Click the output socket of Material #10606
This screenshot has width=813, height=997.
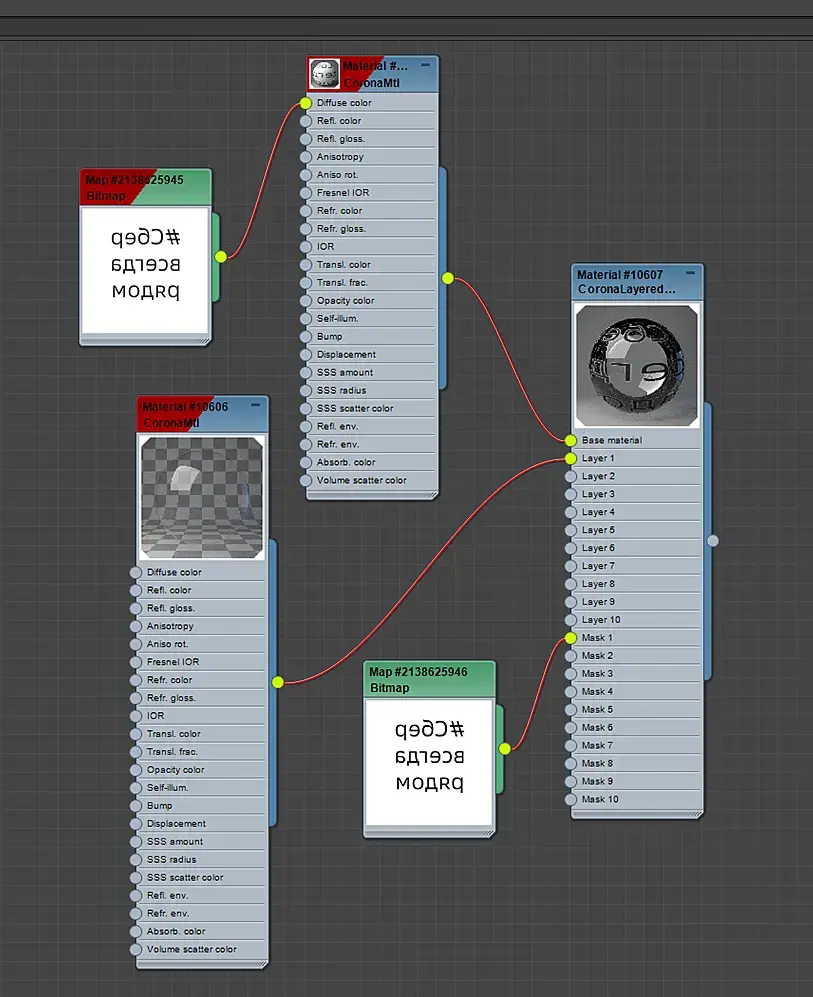click(278, 682)
